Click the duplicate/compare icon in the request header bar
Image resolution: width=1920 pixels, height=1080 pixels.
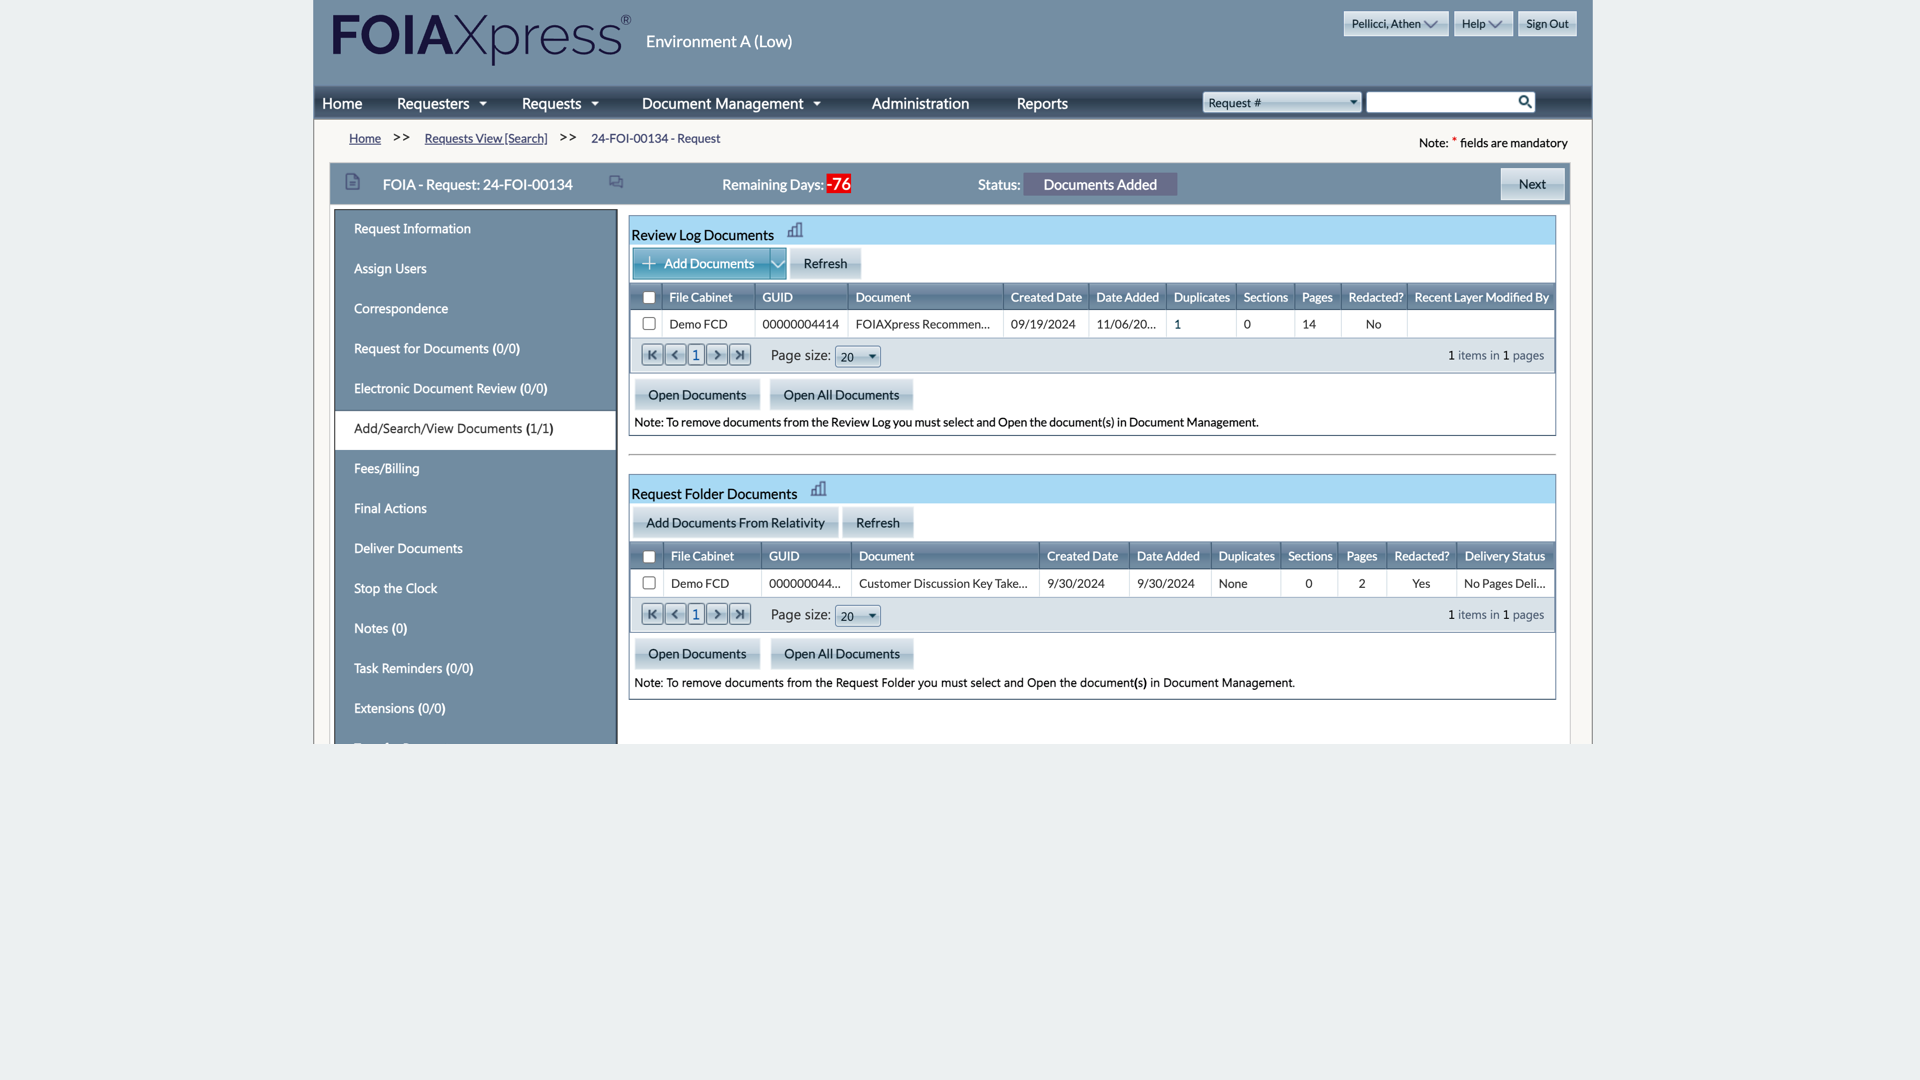pyautogui.click(x=615, y=182)
